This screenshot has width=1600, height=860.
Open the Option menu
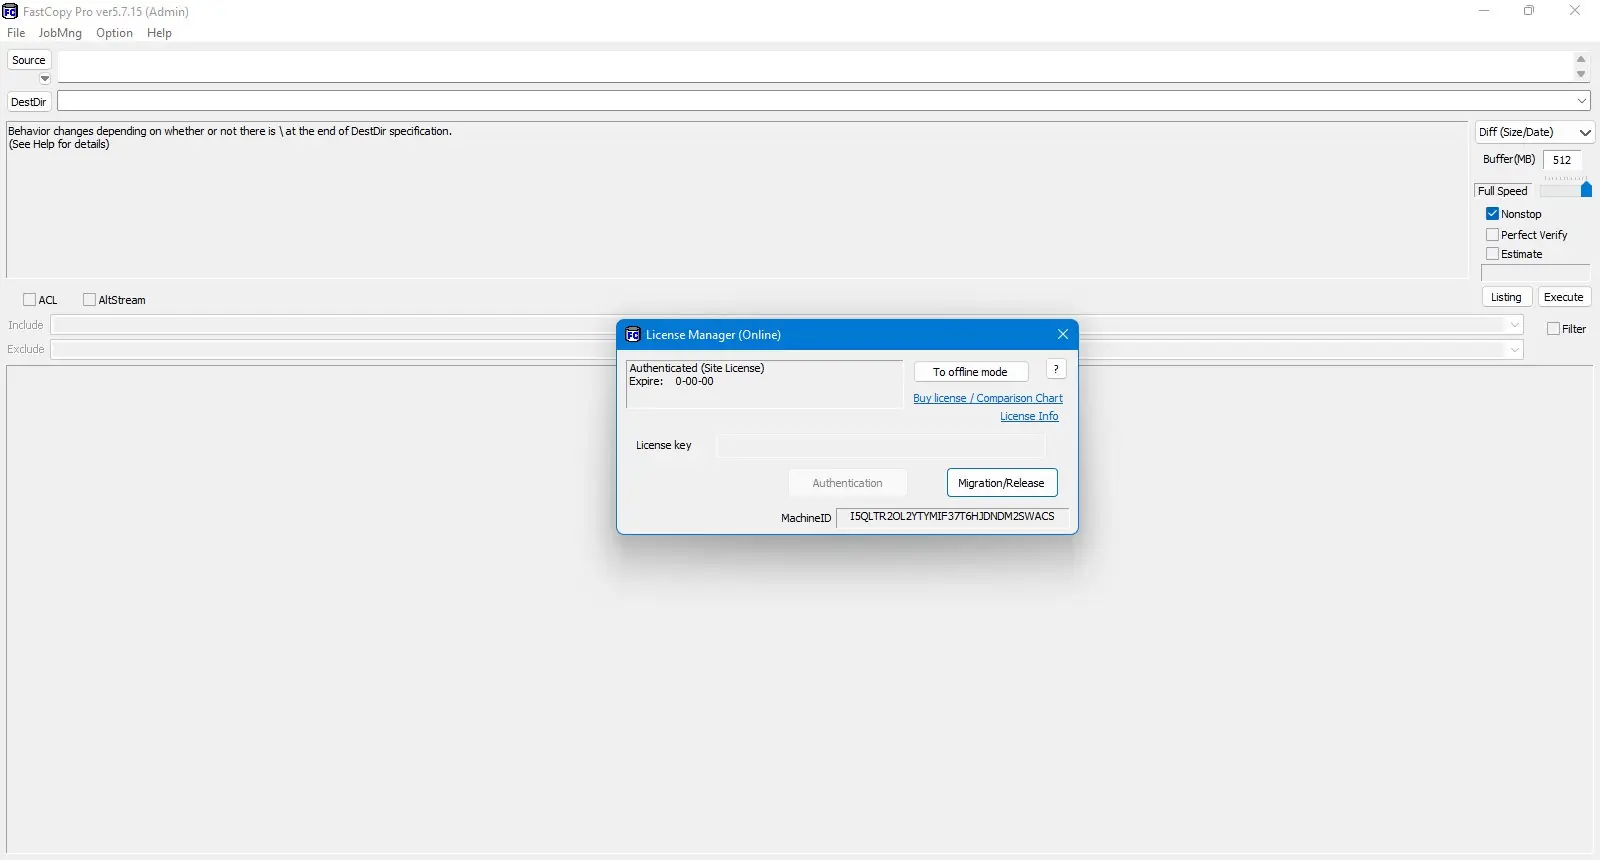point(114,33)
